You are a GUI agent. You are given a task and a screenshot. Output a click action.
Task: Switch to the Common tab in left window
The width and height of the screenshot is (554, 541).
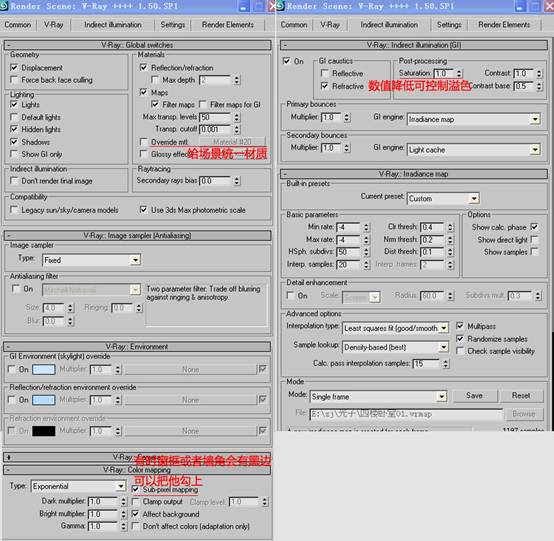point(18,25)
